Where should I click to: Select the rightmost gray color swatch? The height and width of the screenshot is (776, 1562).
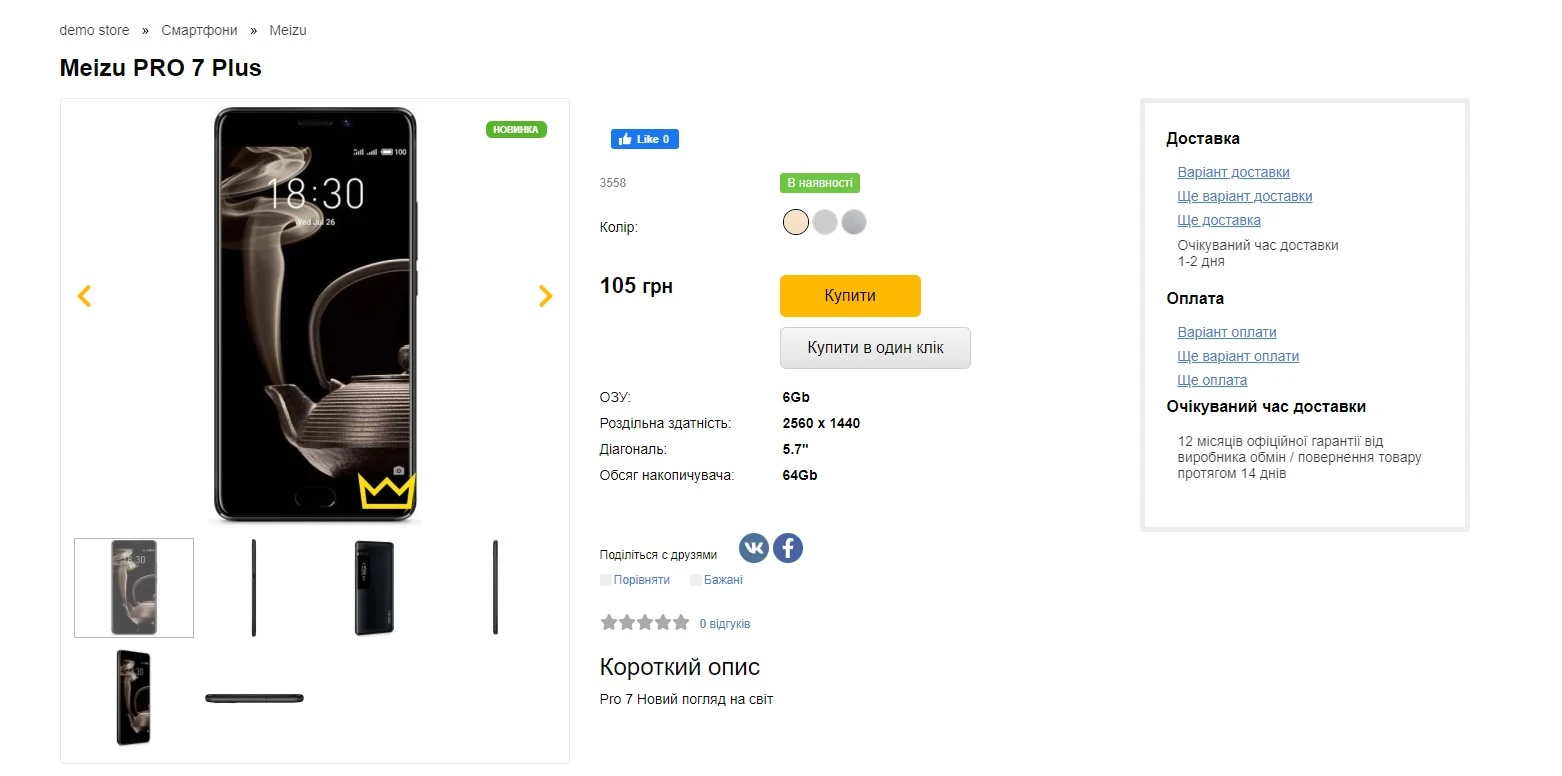(853, 222)
